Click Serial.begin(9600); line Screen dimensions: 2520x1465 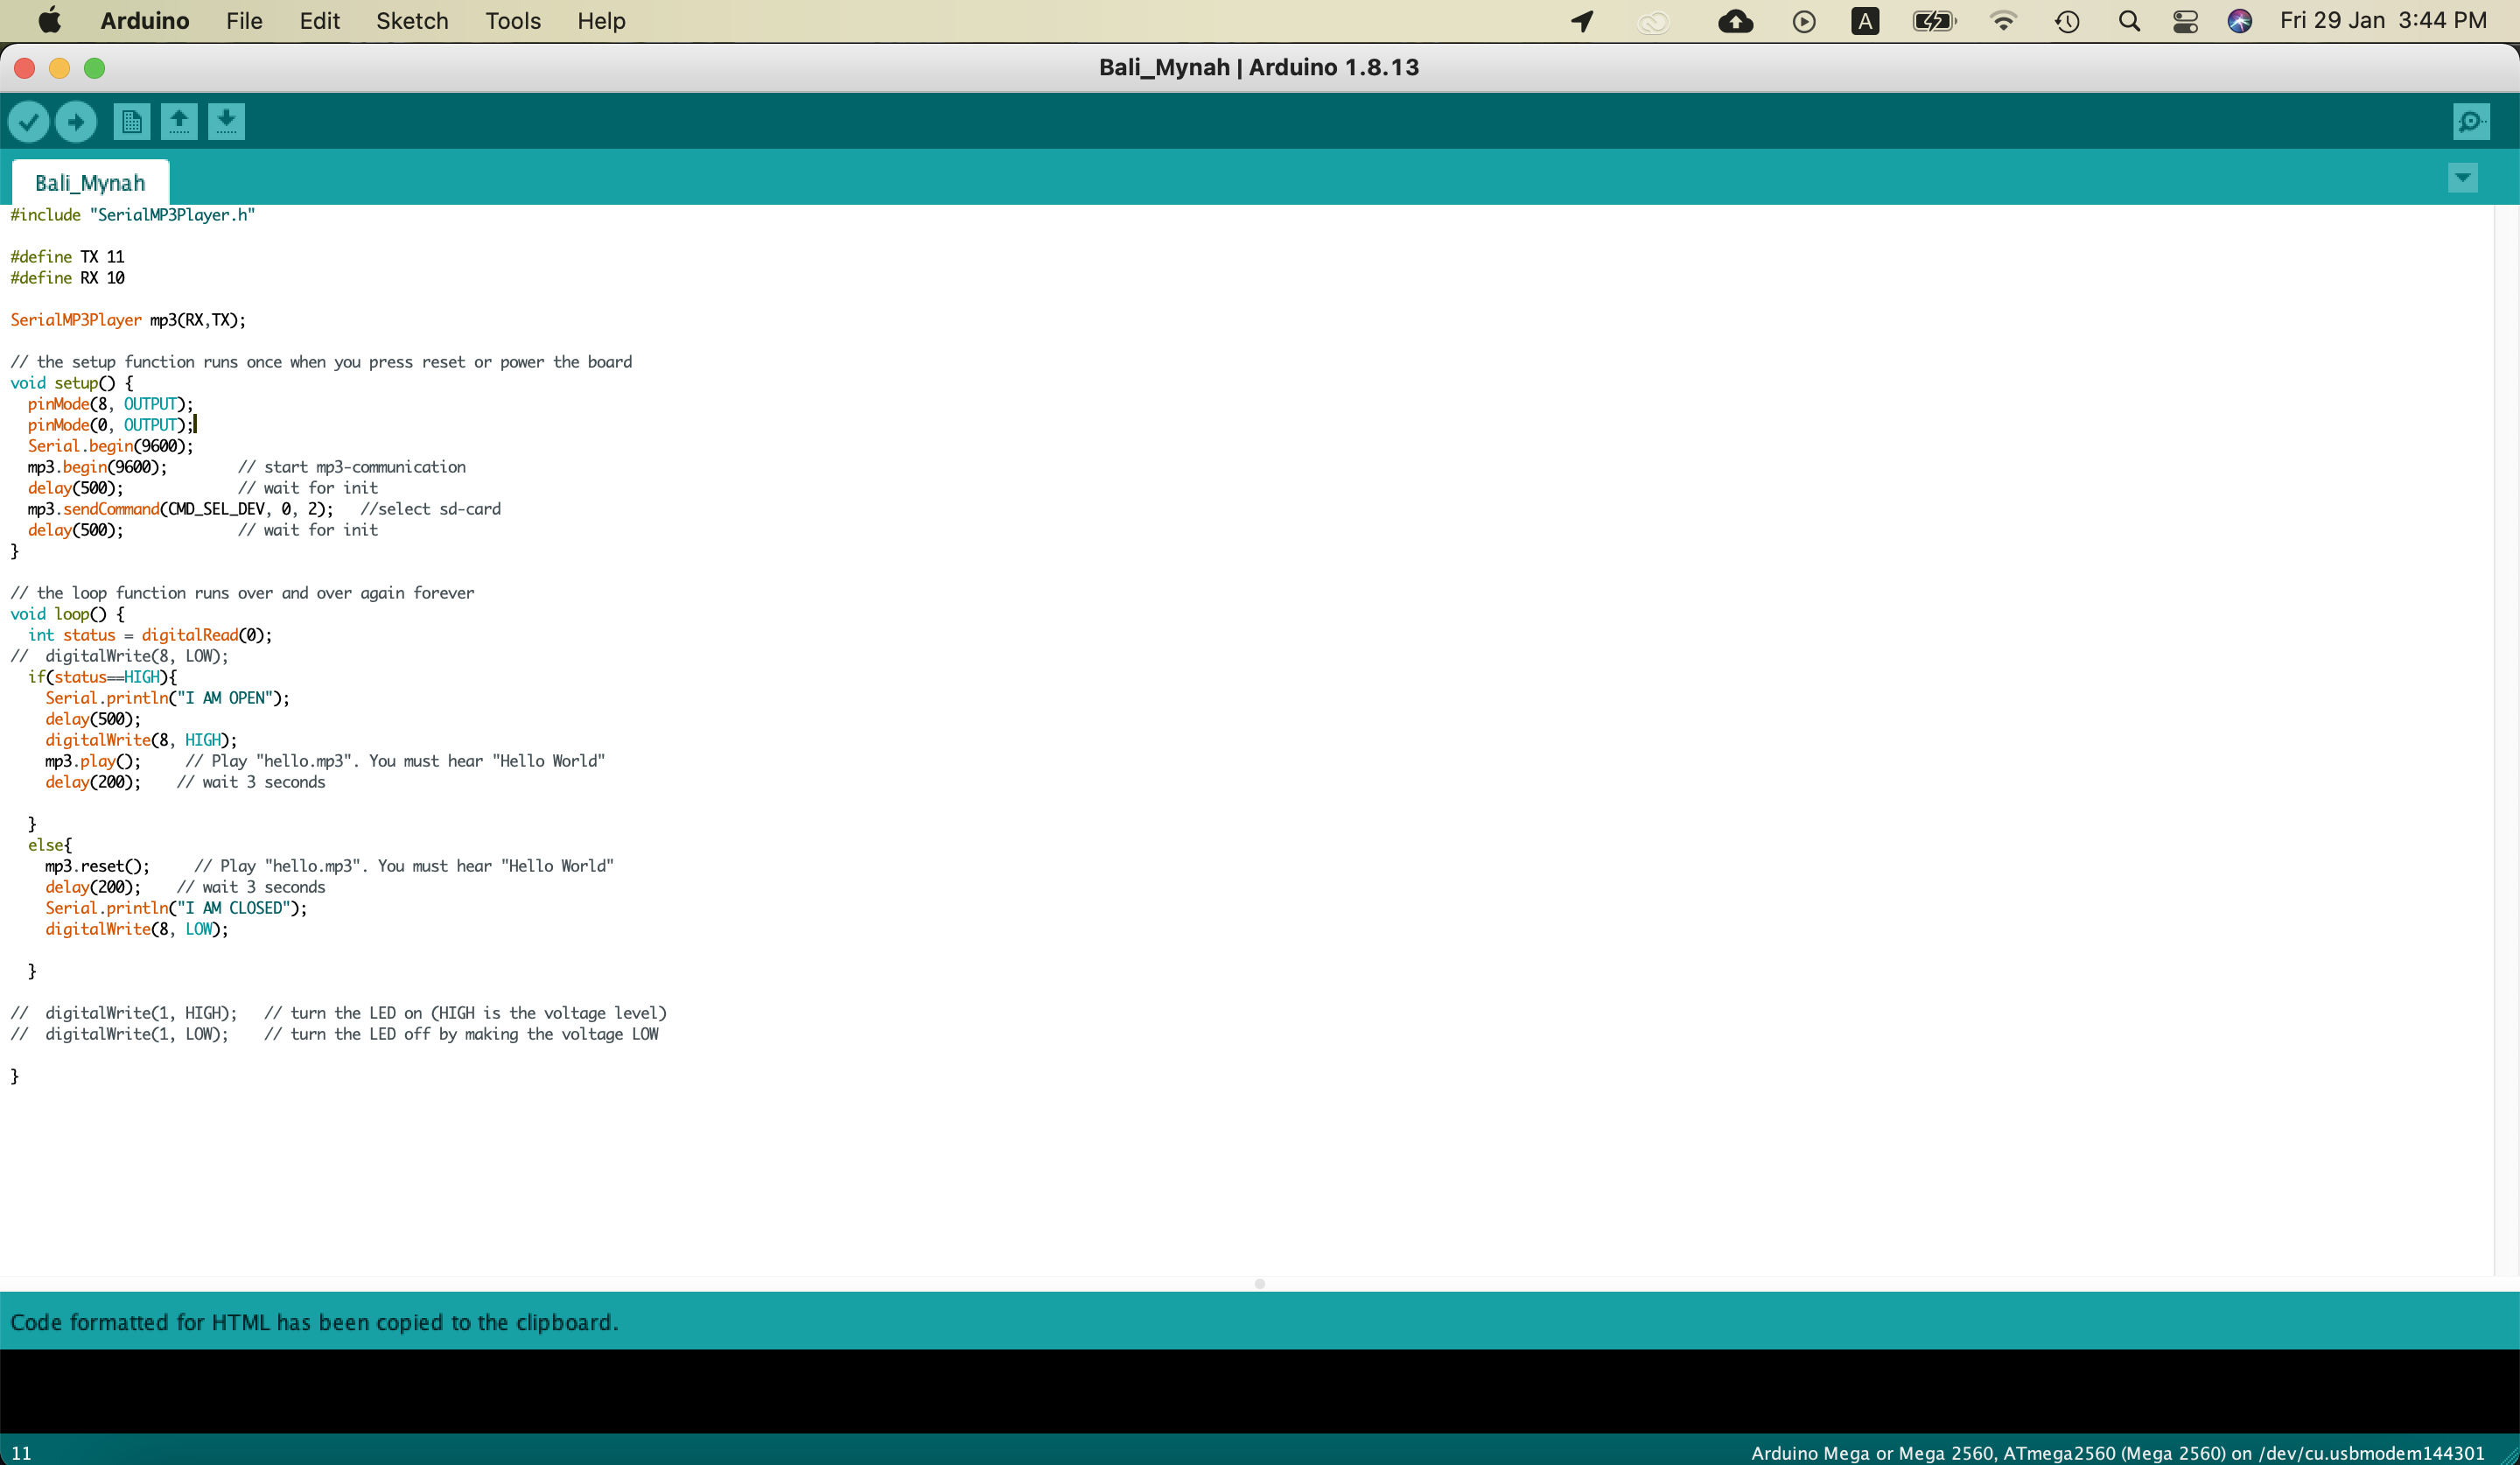[110, 446]
